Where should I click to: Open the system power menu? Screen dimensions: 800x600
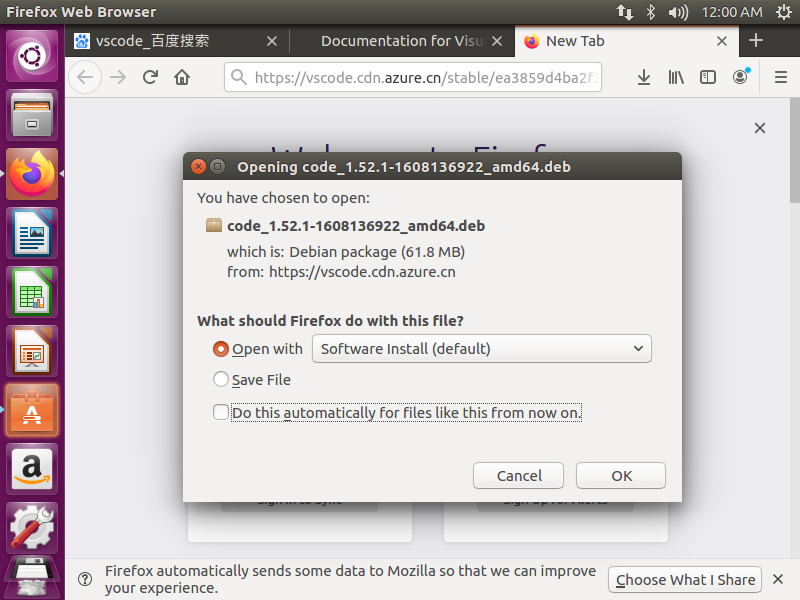[x=784, y=12]
